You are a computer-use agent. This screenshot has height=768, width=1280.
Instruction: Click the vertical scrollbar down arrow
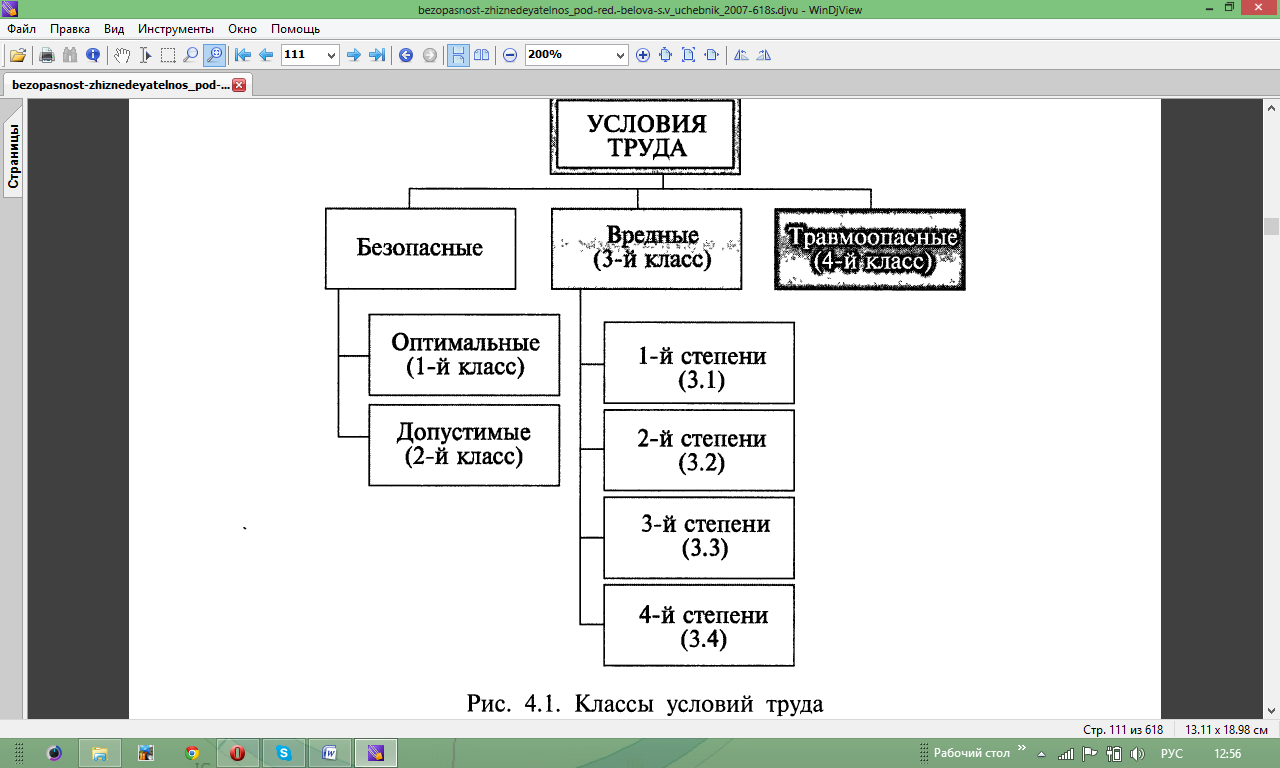(x=1271, y=709)
